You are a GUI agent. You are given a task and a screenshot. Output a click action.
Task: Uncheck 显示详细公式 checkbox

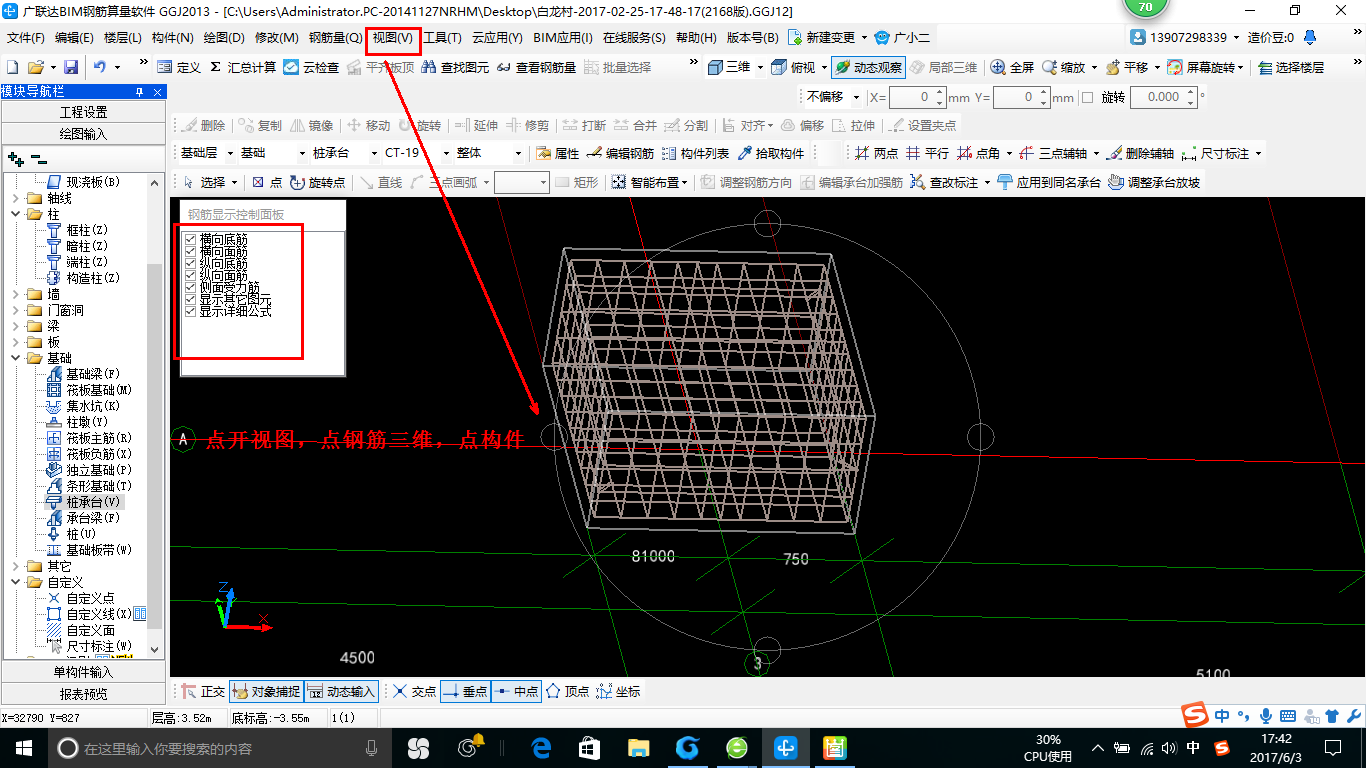190,312
